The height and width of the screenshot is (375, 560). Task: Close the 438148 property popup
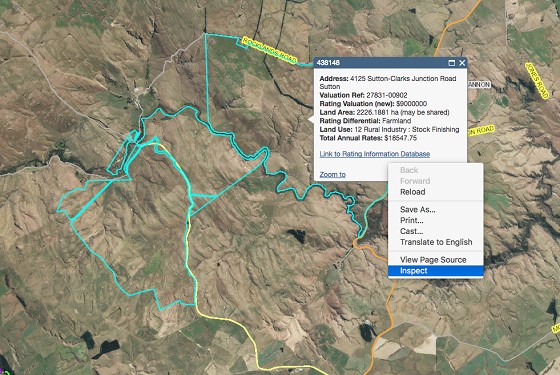point(462,63)
